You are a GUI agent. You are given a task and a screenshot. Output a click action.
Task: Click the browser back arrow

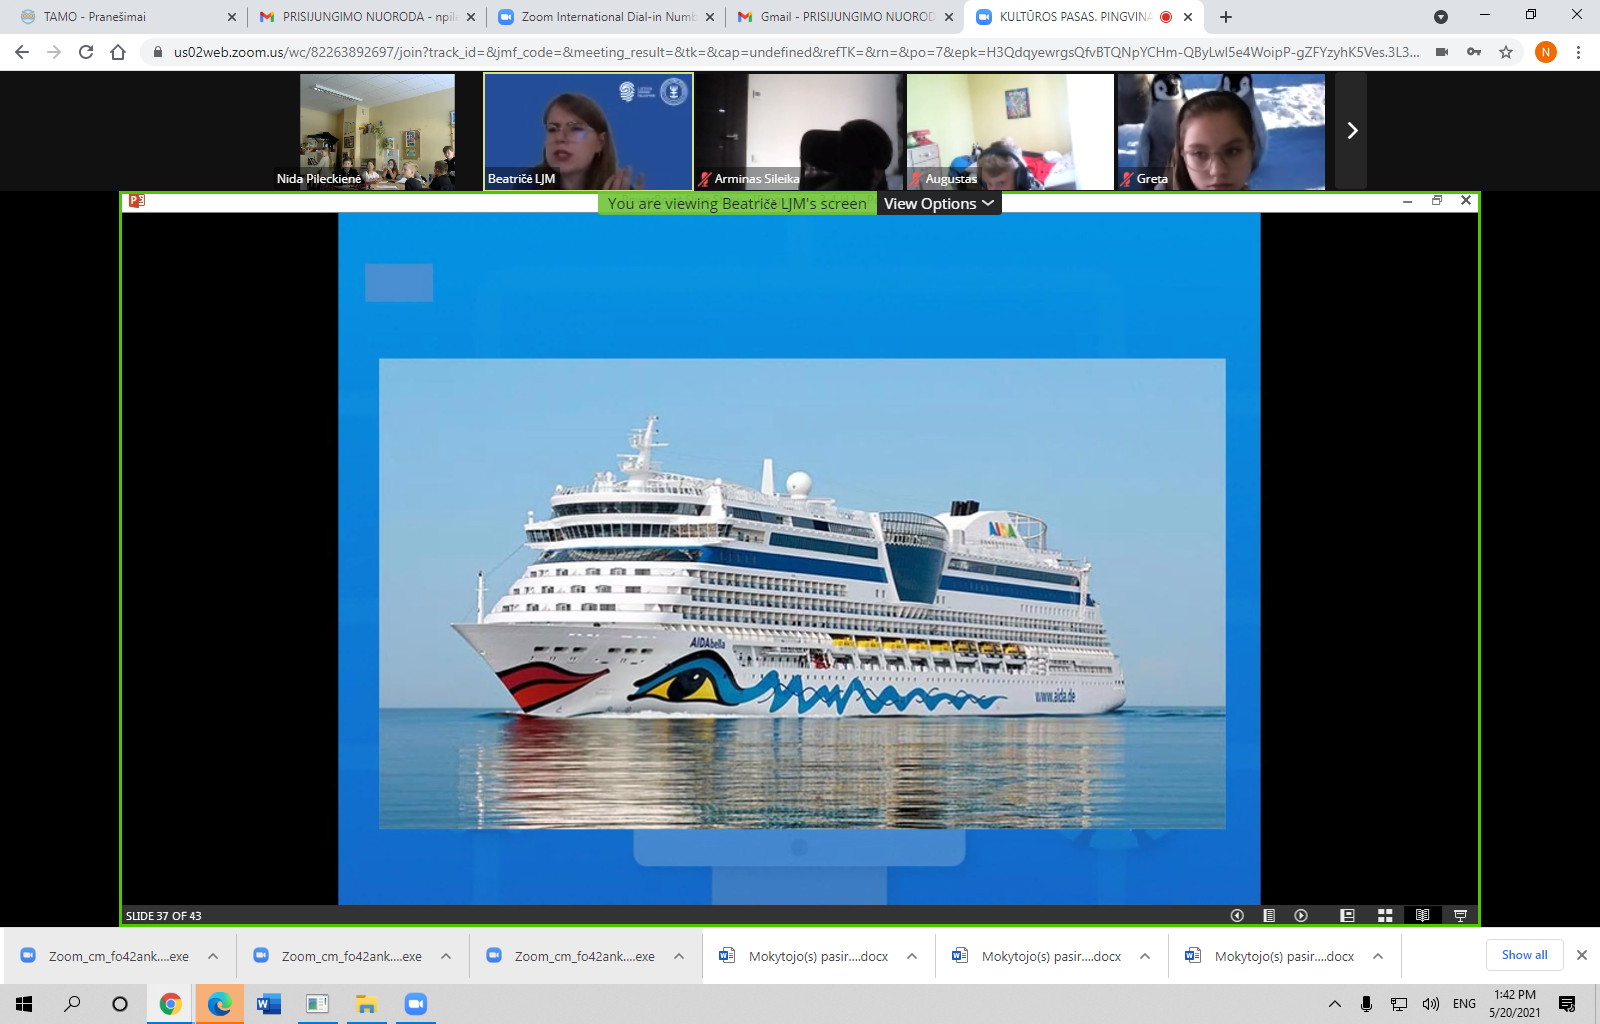click(x=22, y=52)
